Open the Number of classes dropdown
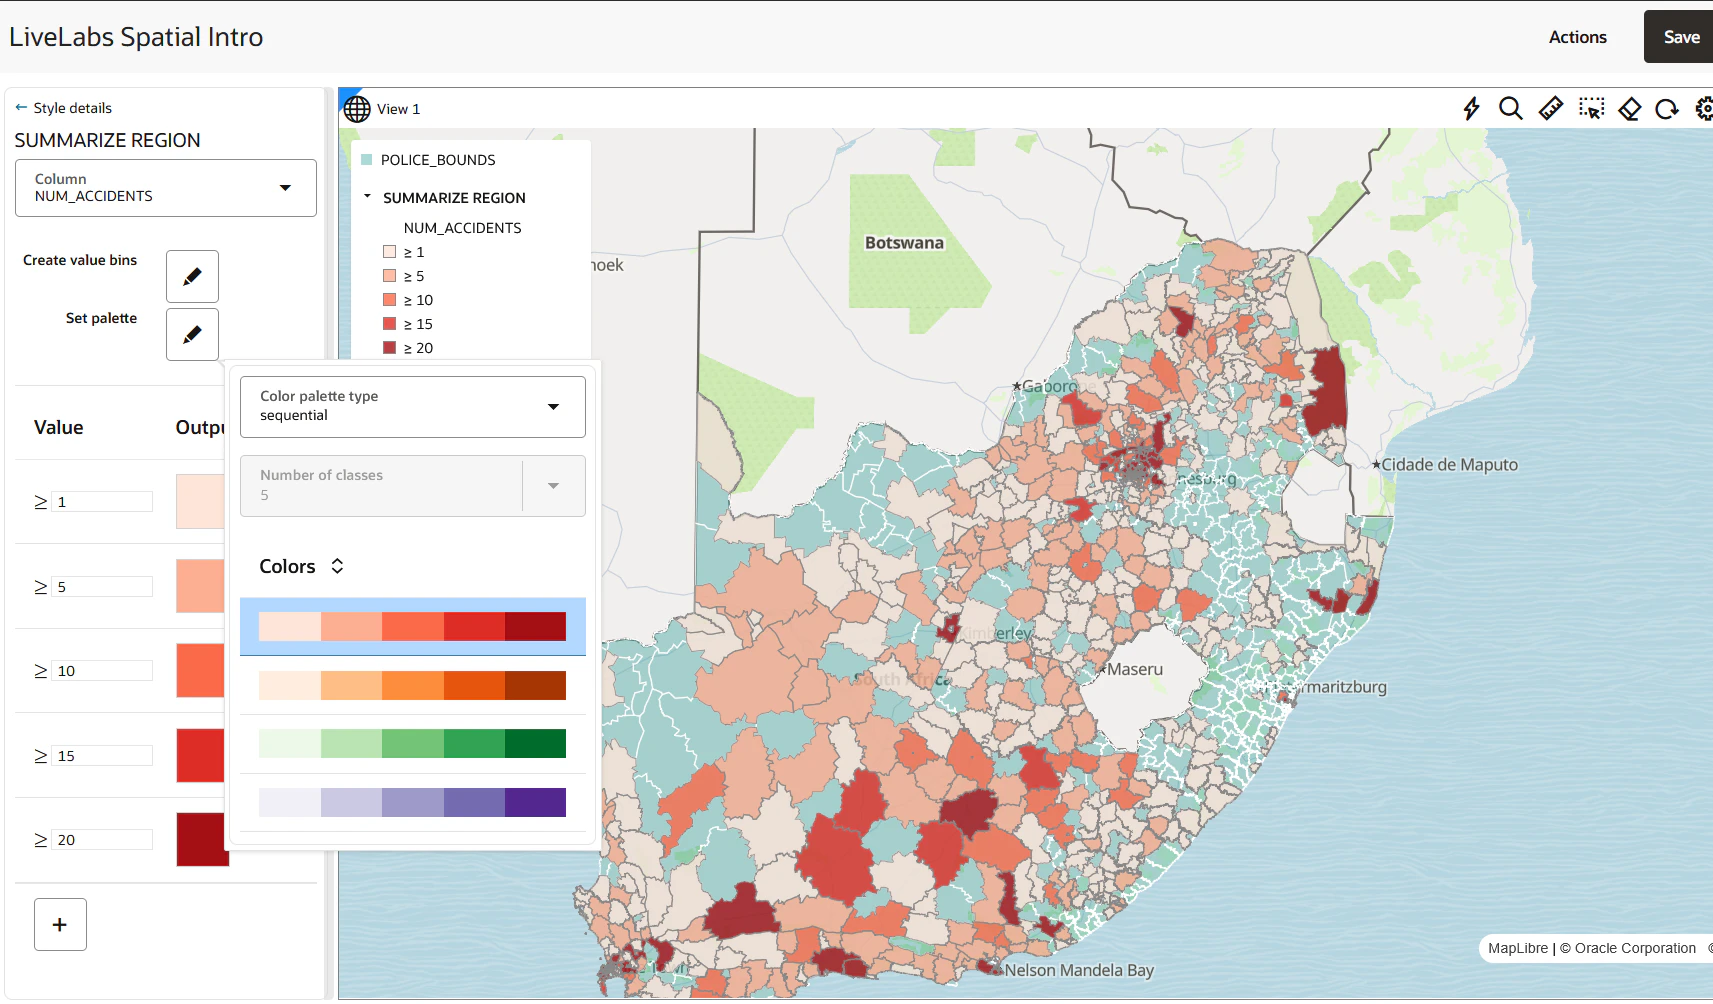Screen dimensions: 1713x1004 [x=413, y=486]
